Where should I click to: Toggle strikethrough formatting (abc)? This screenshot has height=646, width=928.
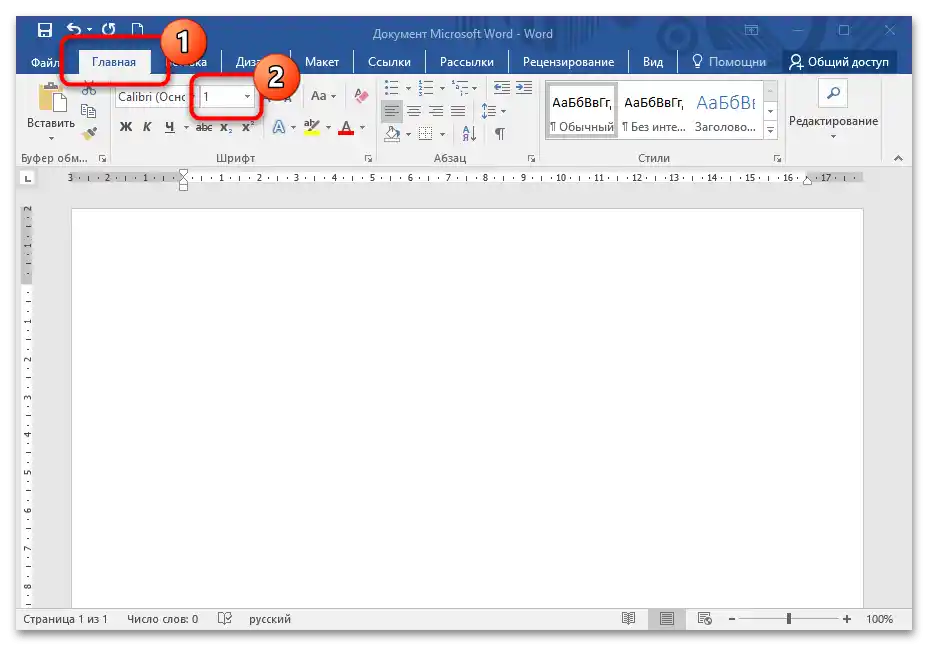204,127
